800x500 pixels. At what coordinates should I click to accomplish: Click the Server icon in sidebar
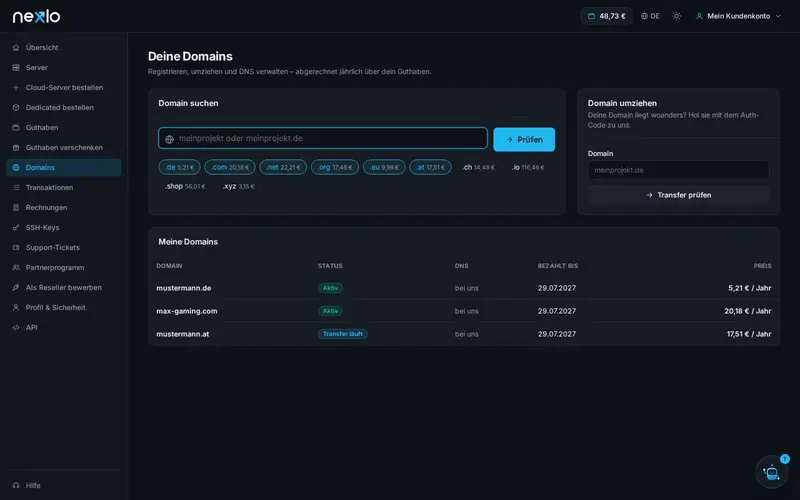pyautogui.click(x=16, y=67)
